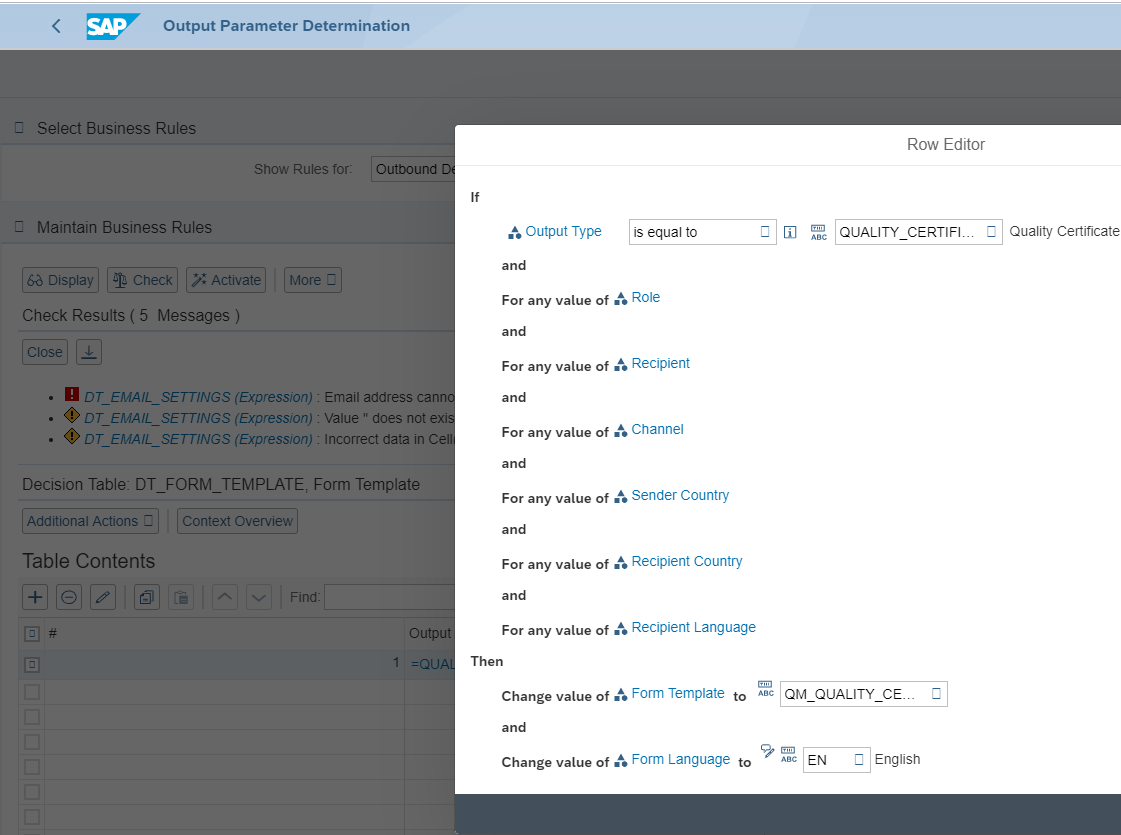1121x835 pixels.
Task: Select row 1 checkbox in table
Action: point(32,665)
